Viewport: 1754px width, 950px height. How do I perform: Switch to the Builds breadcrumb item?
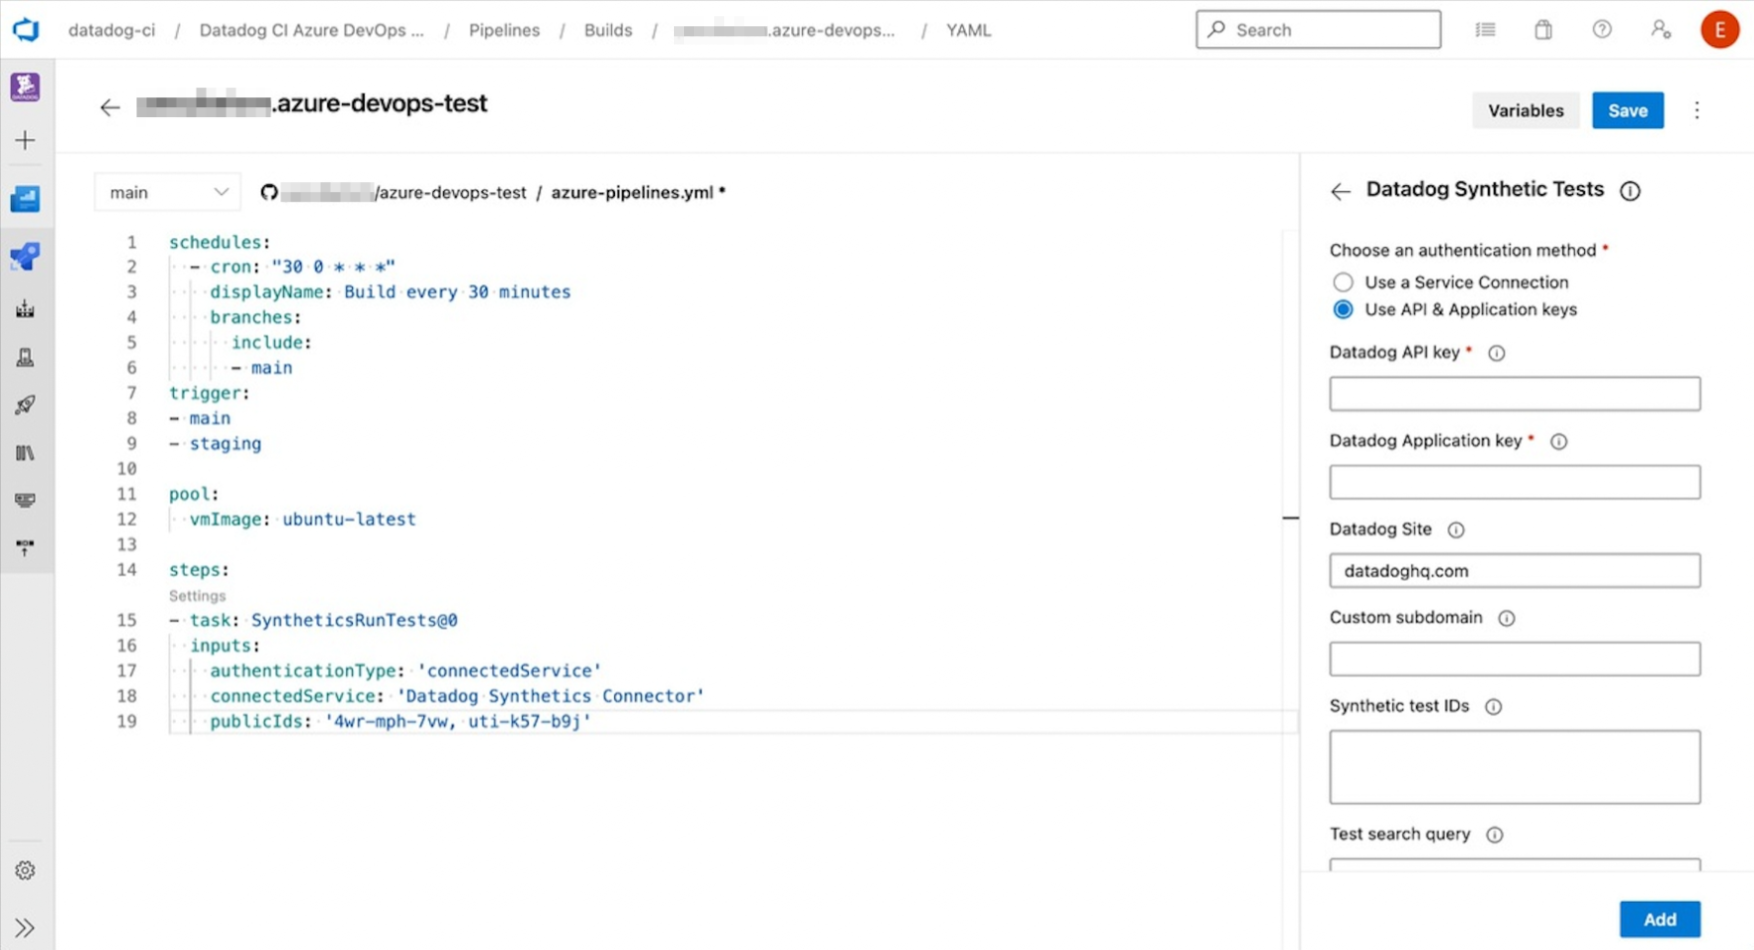(x=607, y=30)
